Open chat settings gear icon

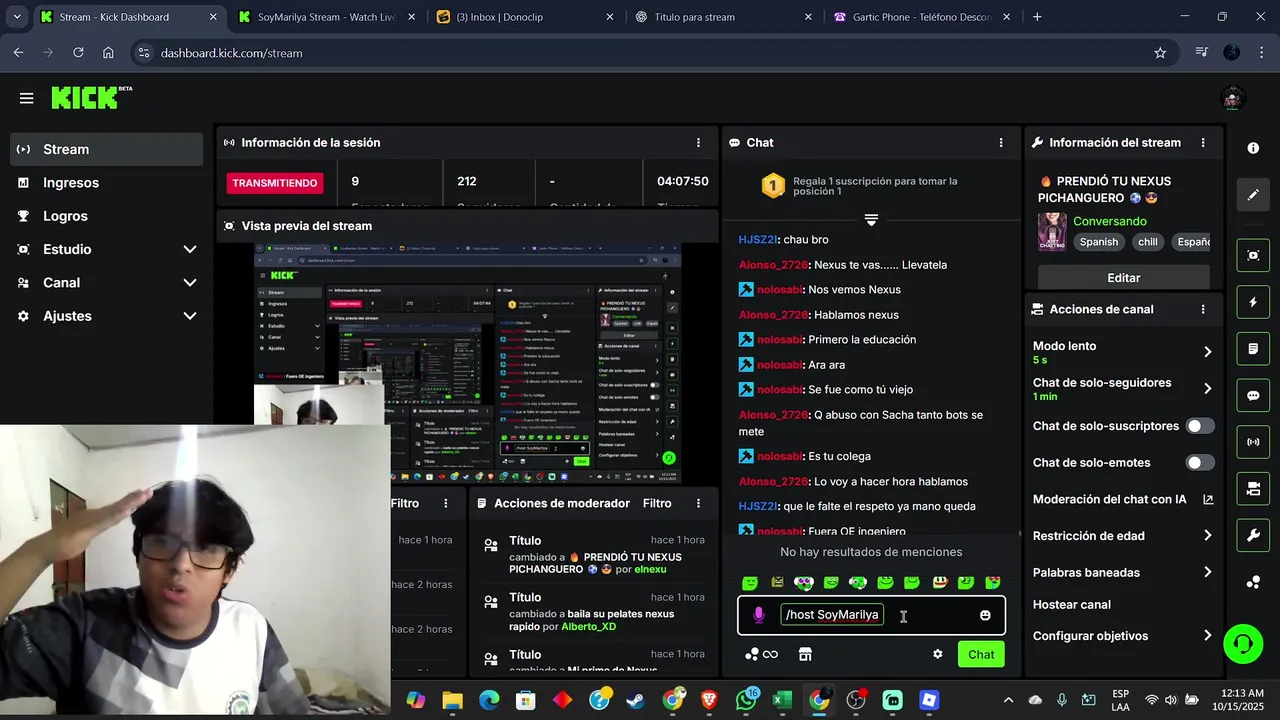(937, 654)
